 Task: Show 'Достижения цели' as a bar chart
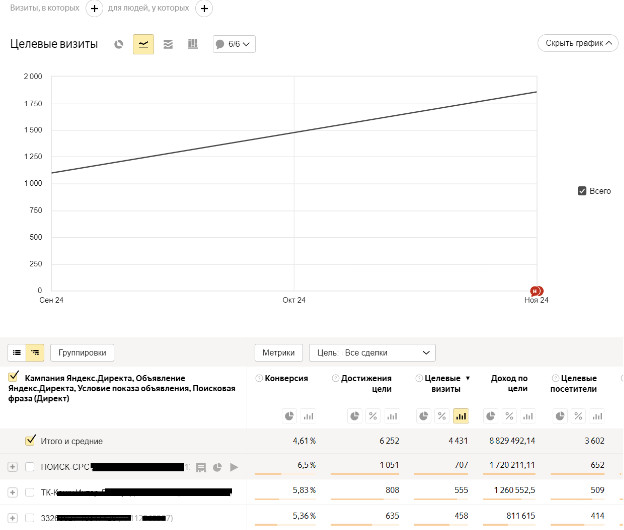tap(392, 416)
